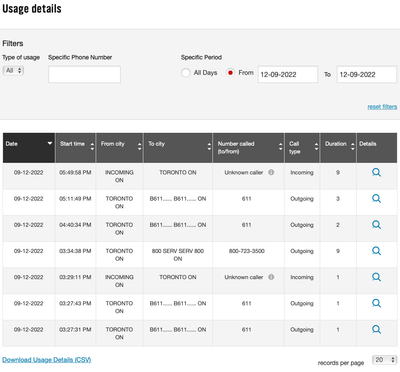The height and width of the screenshot is (372, 400).
Task: Open the Type of usage dropdown
Action: (x=13, y=71)
